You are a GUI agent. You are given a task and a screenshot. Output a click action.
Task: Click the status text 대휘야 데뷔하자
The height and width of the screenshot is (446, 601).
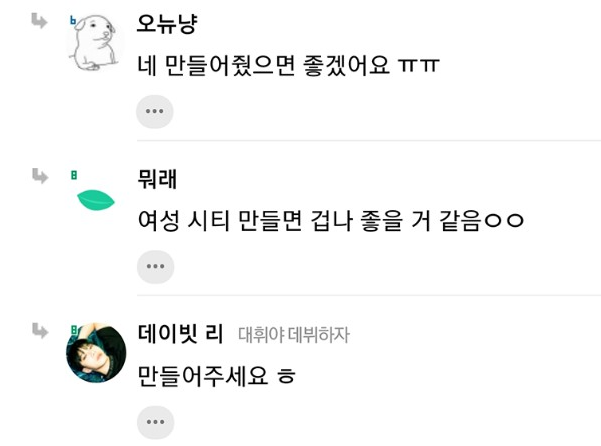[x=294, y=334]
